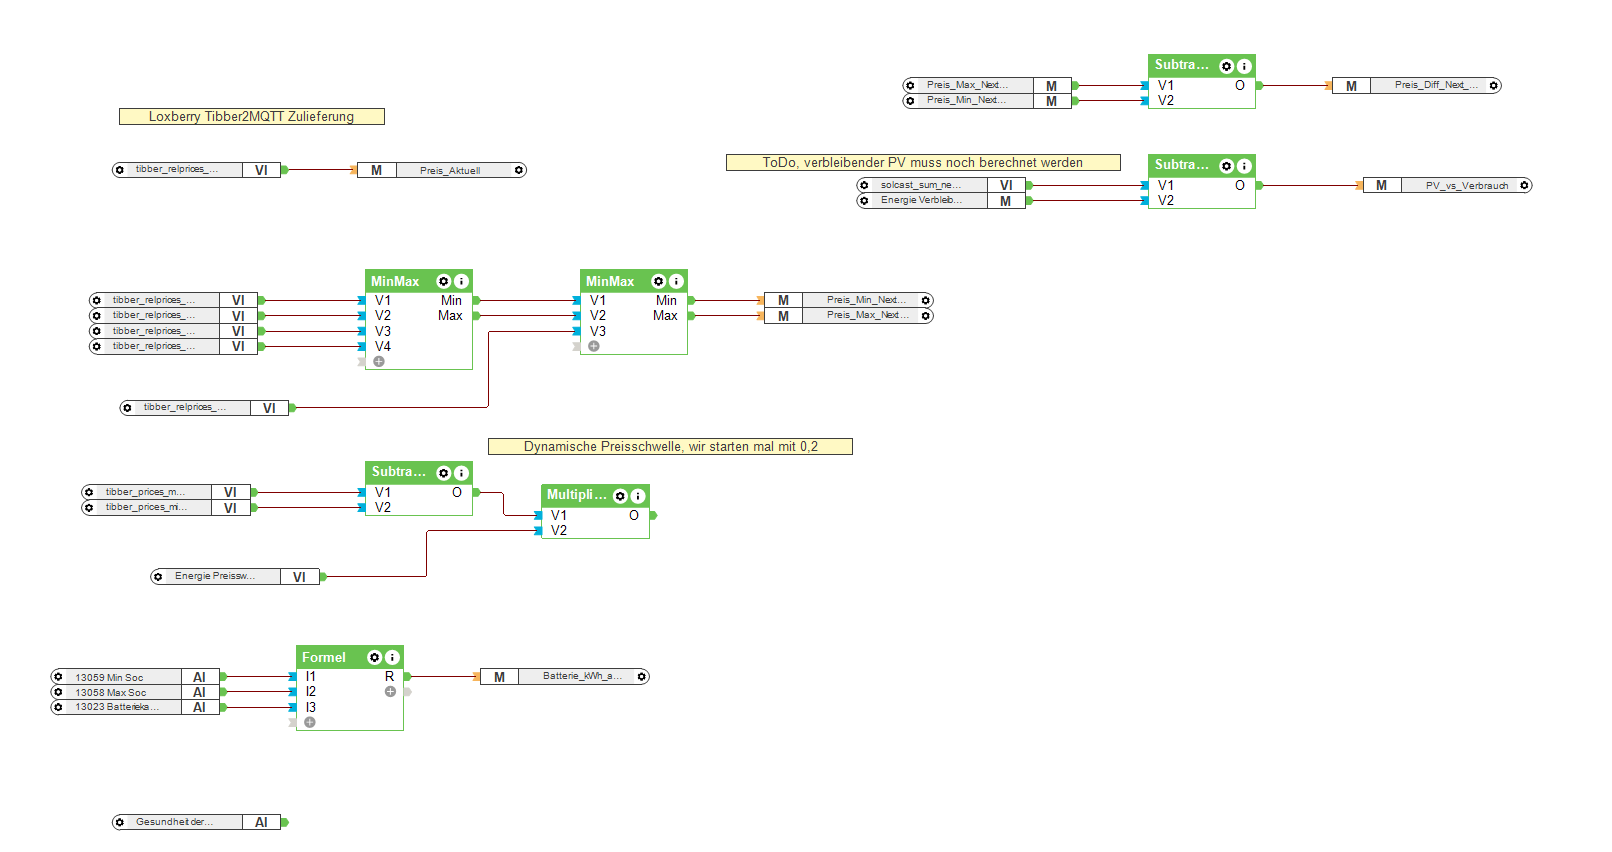1612x852 pixels.
Task: Open gear icon of Gesundheit der… input
Action: click(119, 823)
